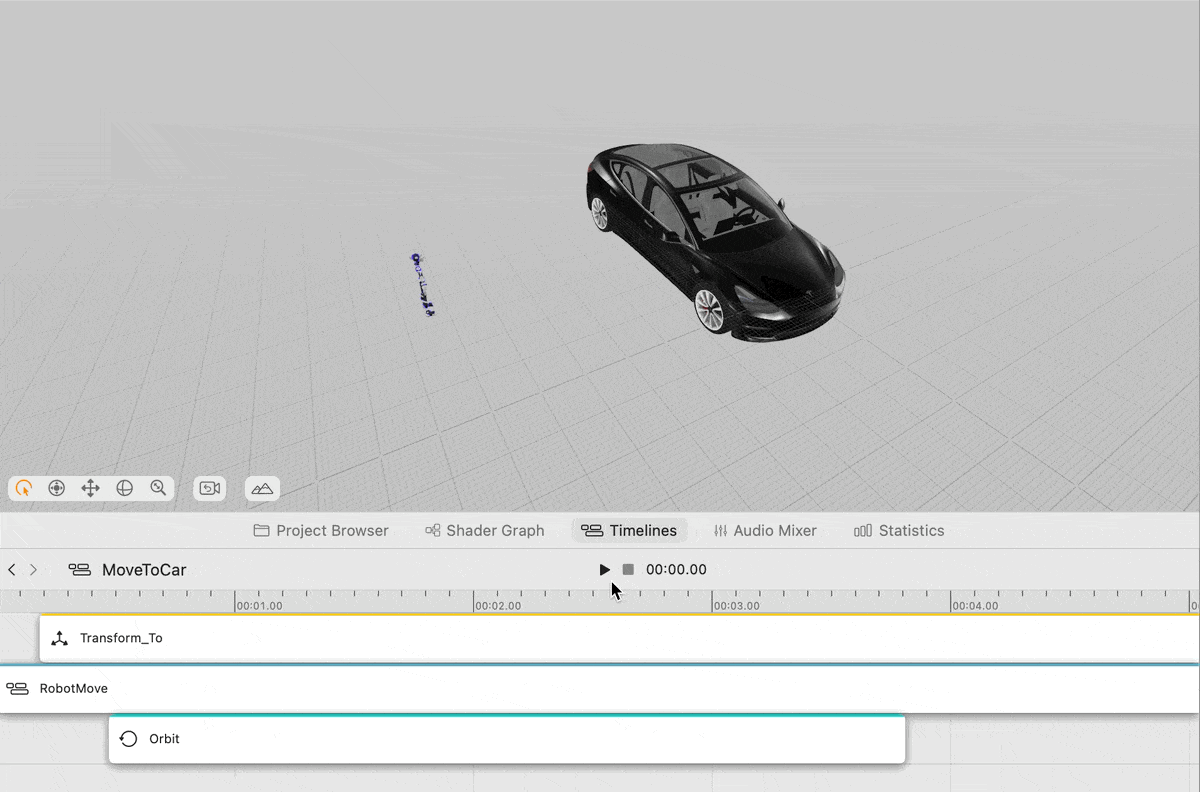Open the Audio Mixer tab
The height and width of the screenshot is (792, 1200).
764,531
